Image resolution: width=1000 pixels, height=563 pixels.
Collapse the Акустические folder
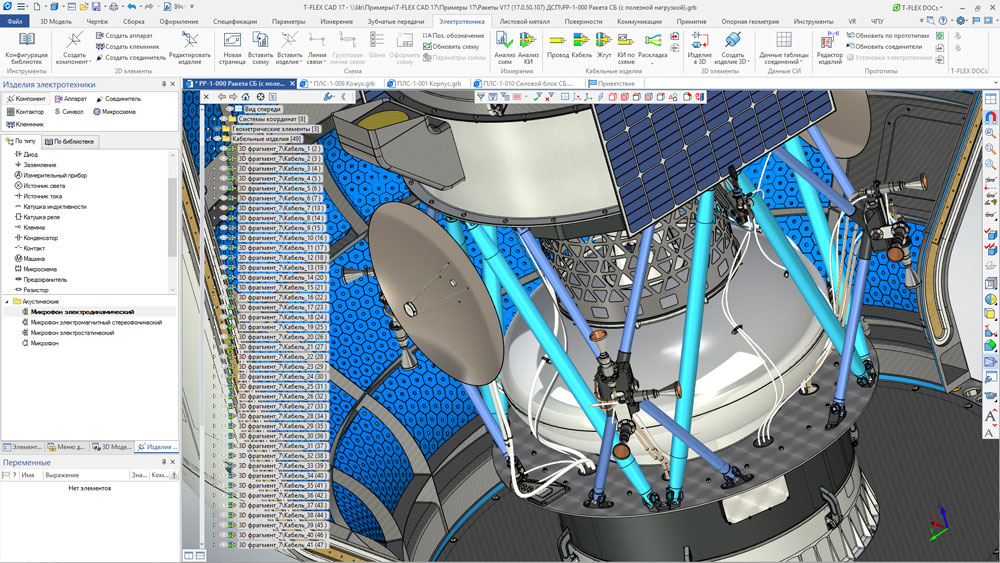tap(8, 302)
